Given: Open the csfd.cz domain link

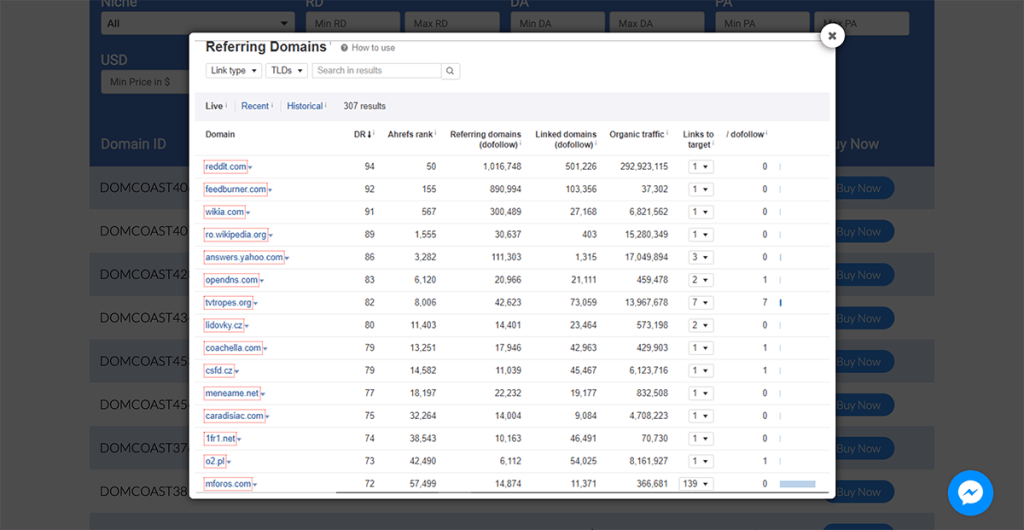Looking at the screenshot, I should click(219, 371).
